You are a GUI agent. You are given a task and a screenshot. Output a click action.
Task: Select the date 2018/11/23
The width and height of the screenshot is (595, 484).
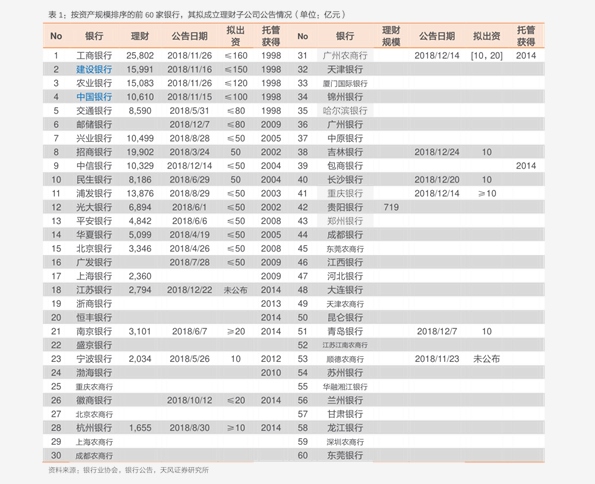point(437,359)
